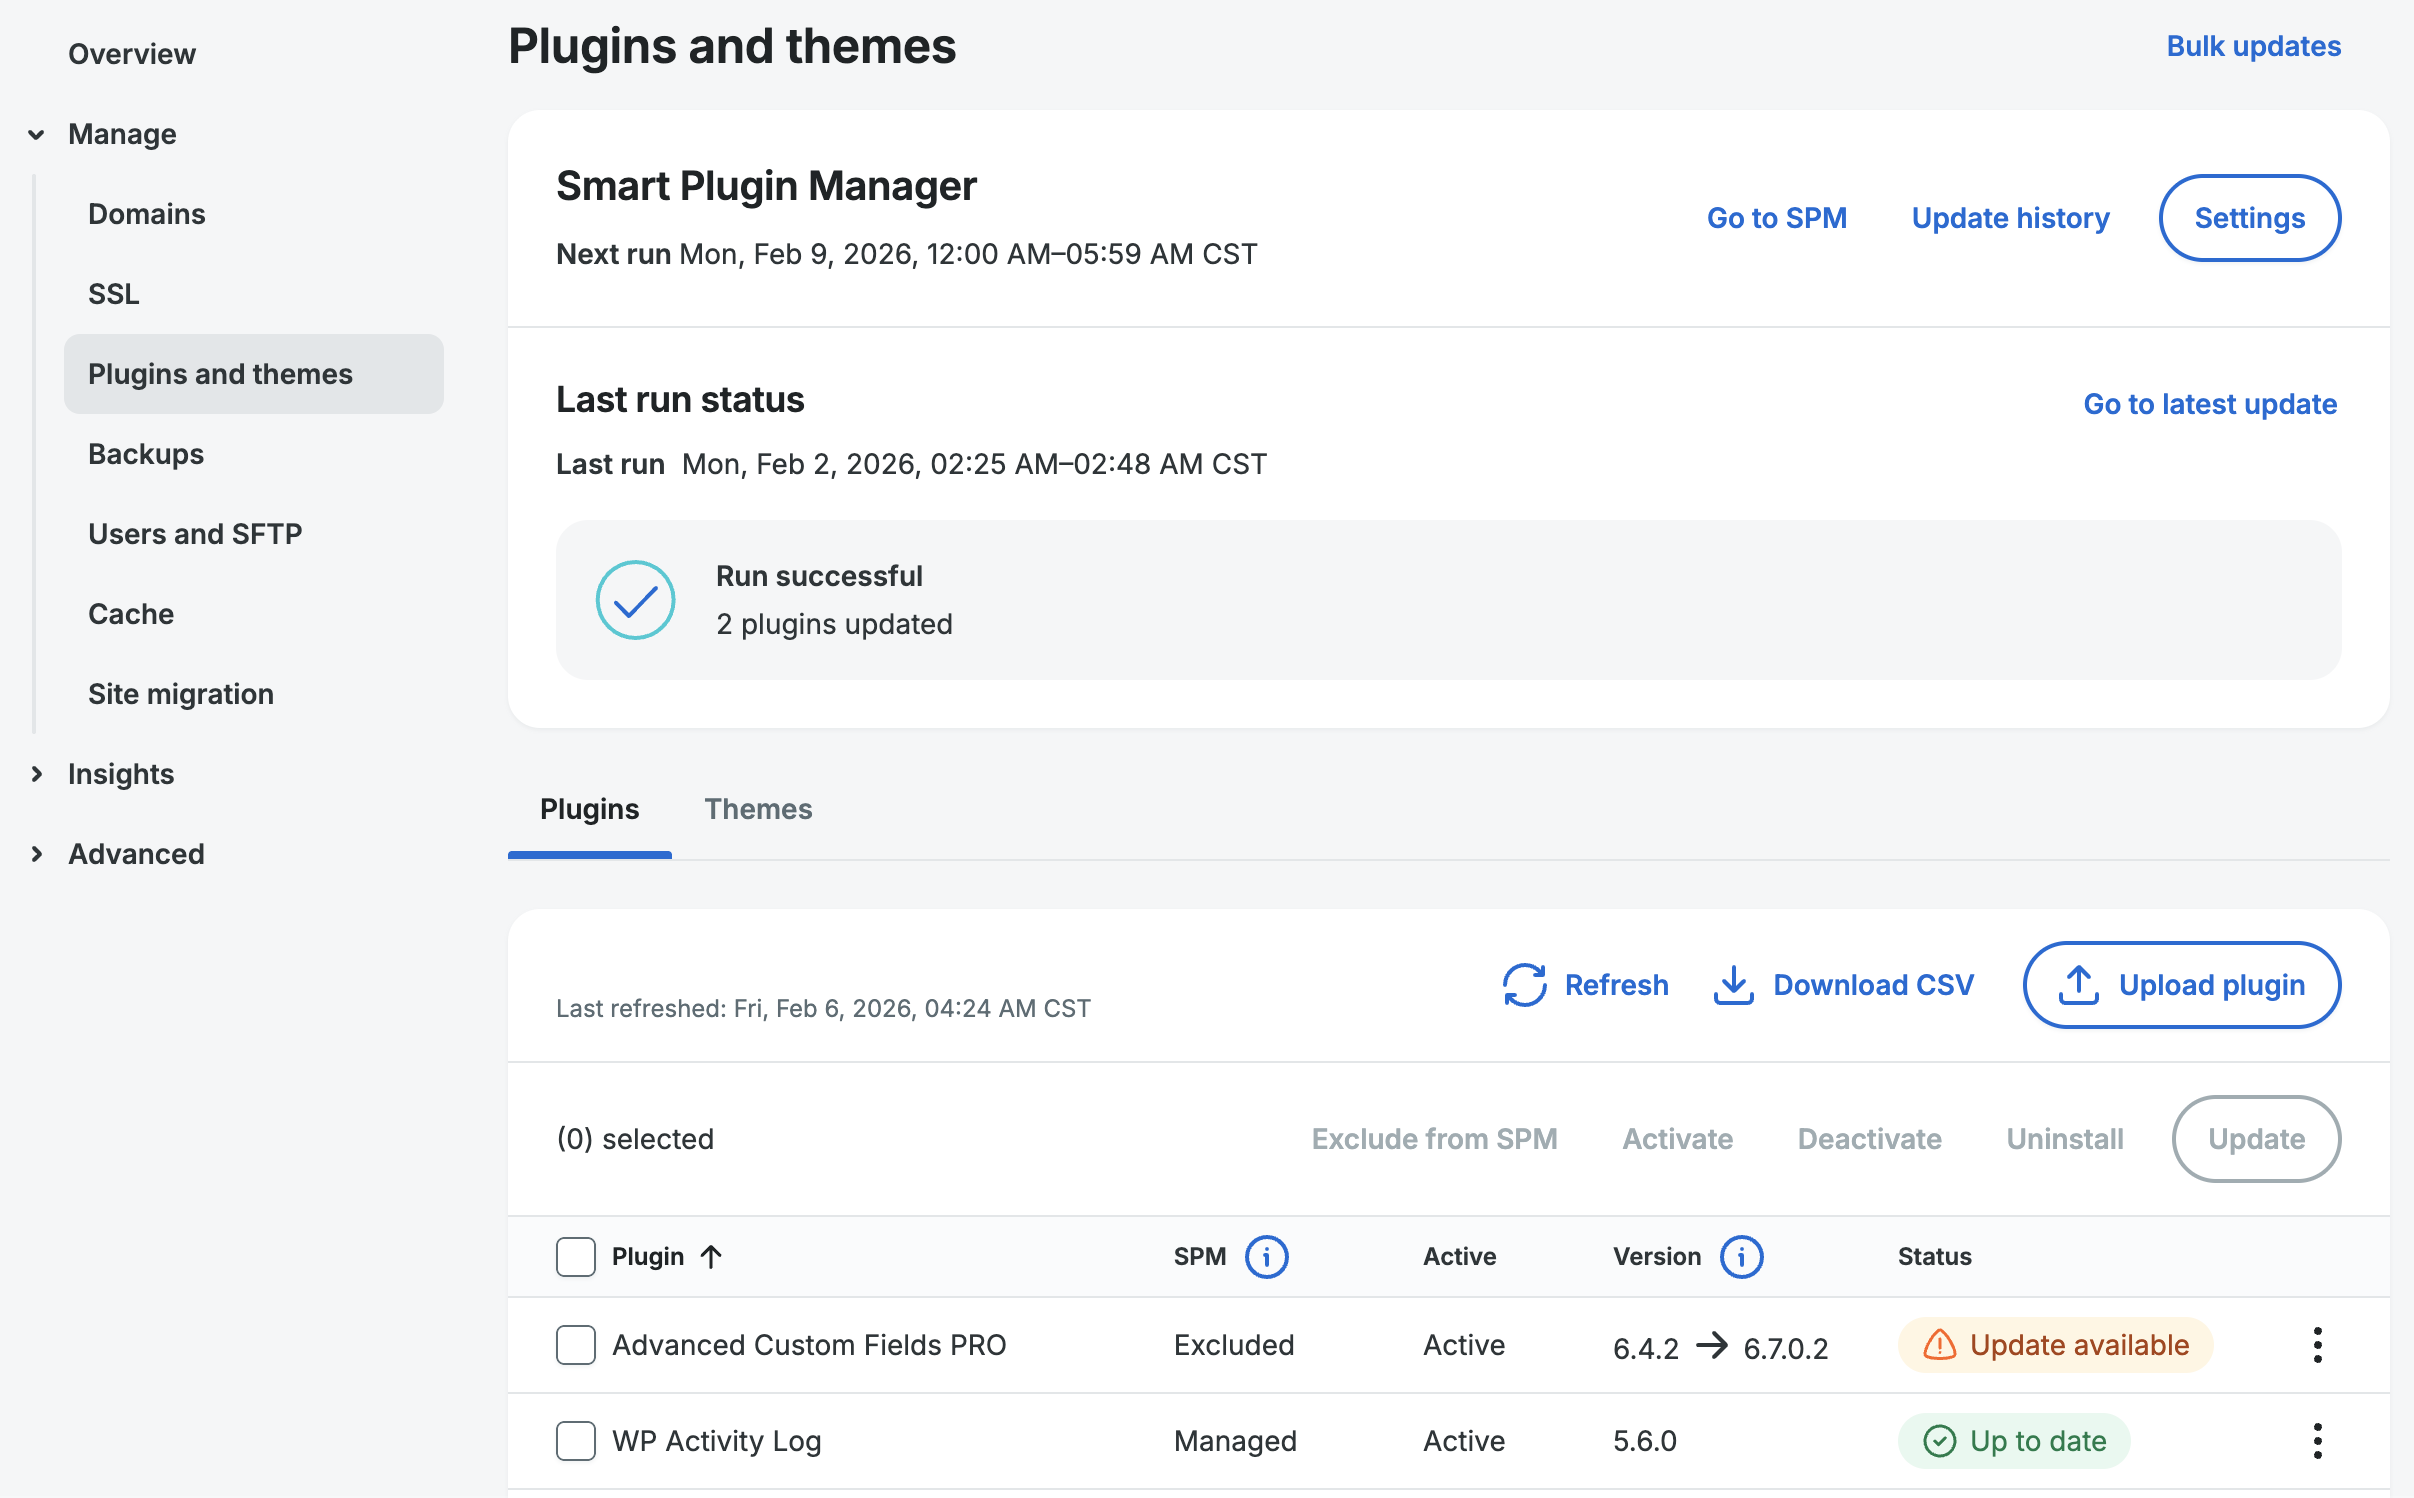Select Advanced Custom Fields PRO checkbox

(576, 1345)
